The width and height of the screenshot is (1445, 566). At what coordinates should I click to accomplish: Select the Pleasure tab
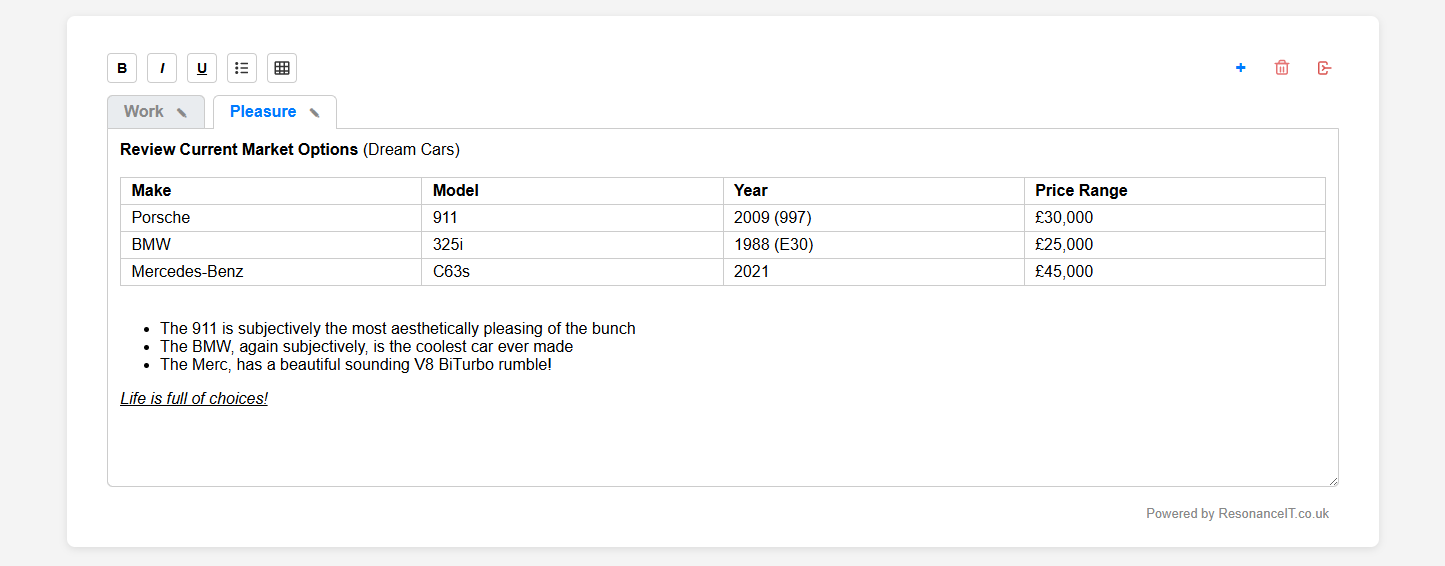262,112
